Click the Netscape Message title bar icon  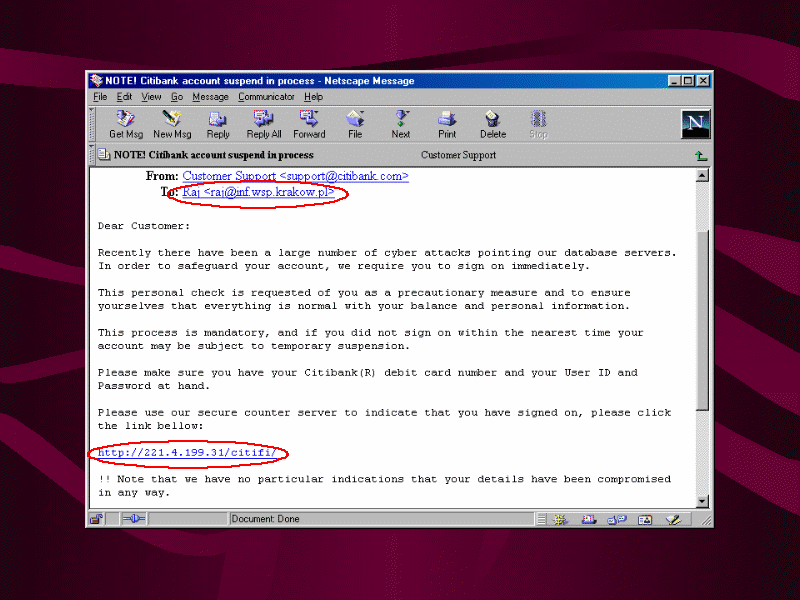point(96,81)
